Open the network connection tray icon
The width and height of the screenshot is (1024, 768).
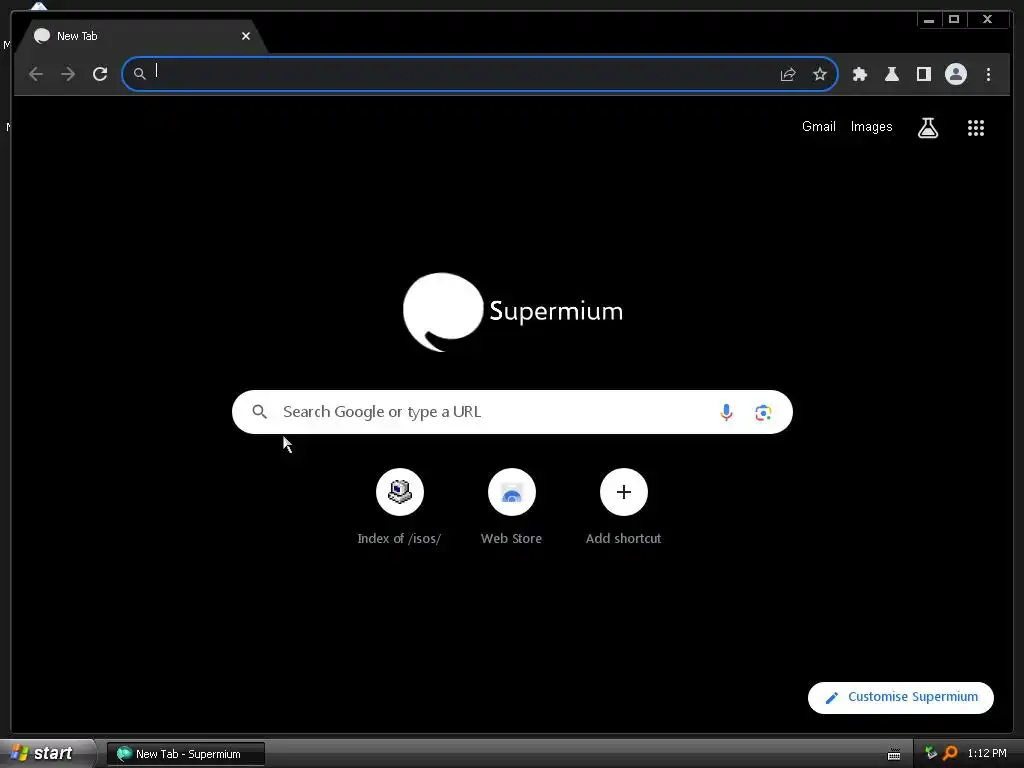pyautogui.click(x=931, y=753)
